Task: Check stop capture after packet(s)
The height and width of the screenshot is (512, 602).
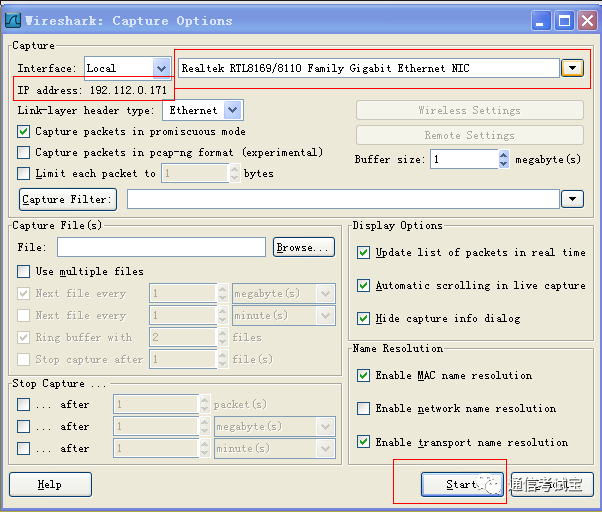Action: tap(23, 404)
